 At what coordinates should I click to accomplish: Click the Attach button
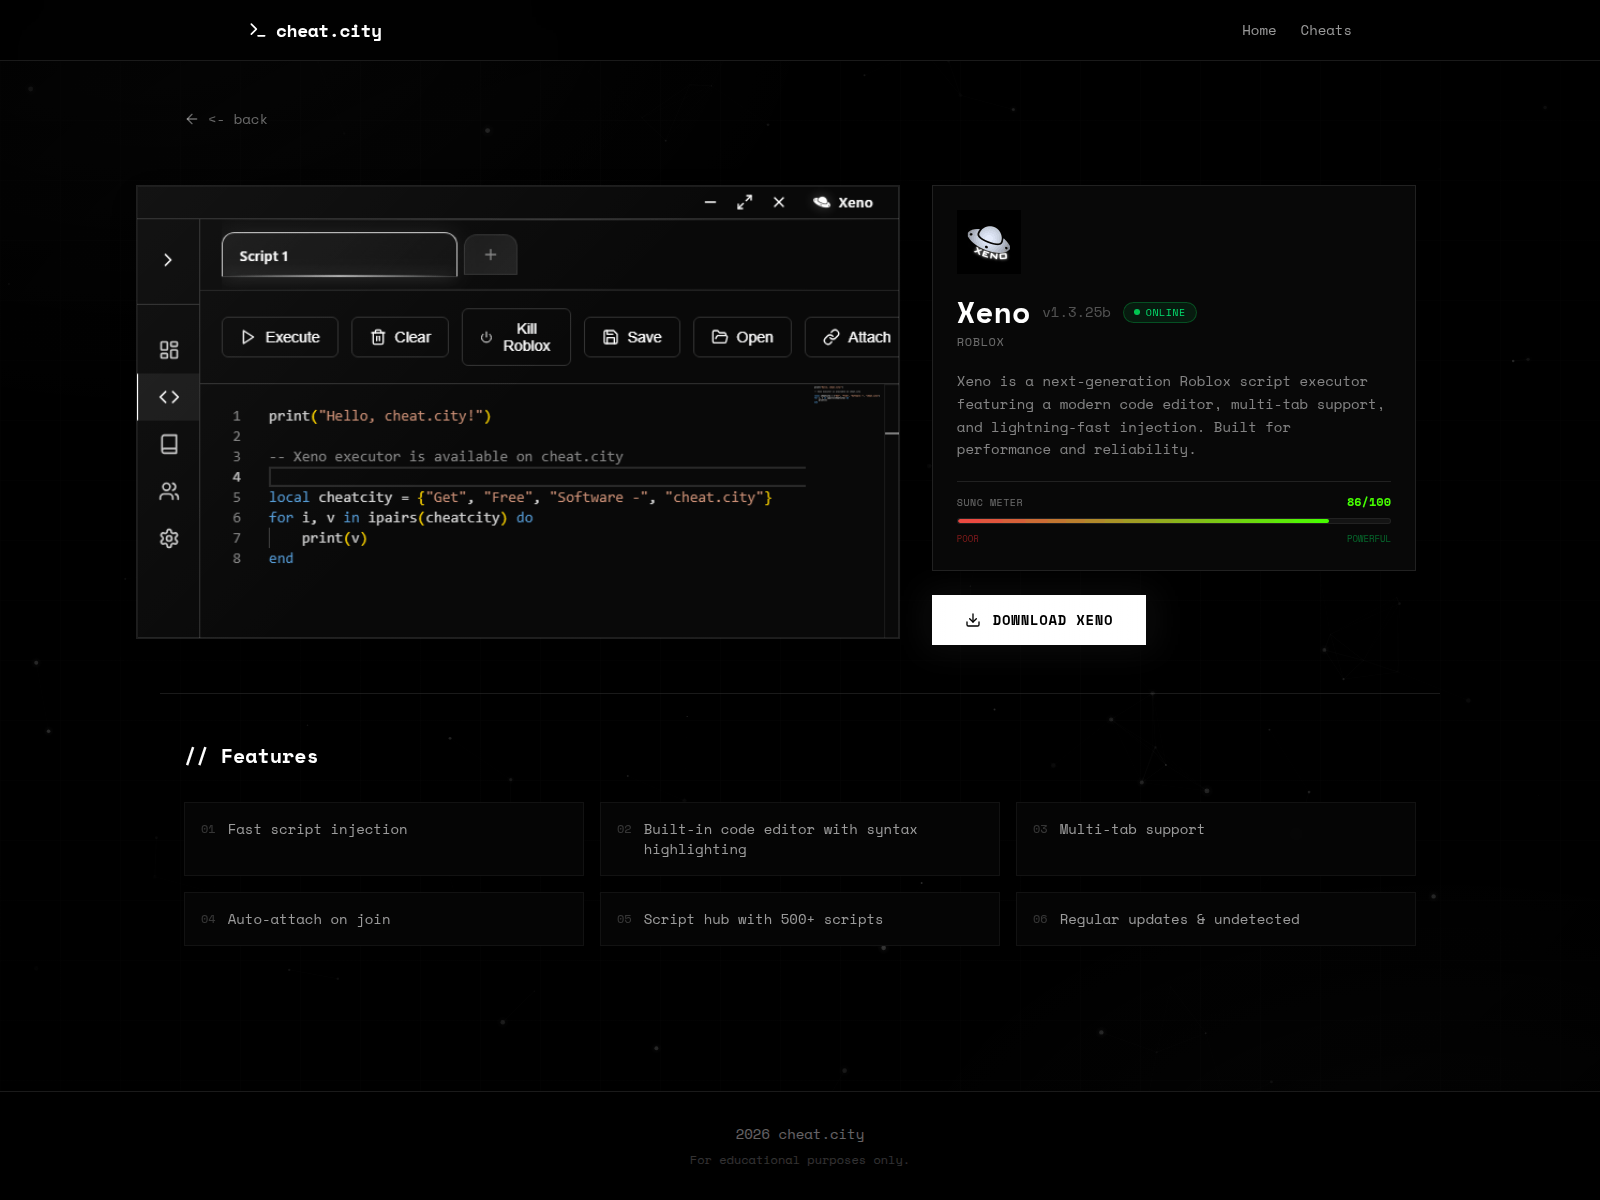852,337
